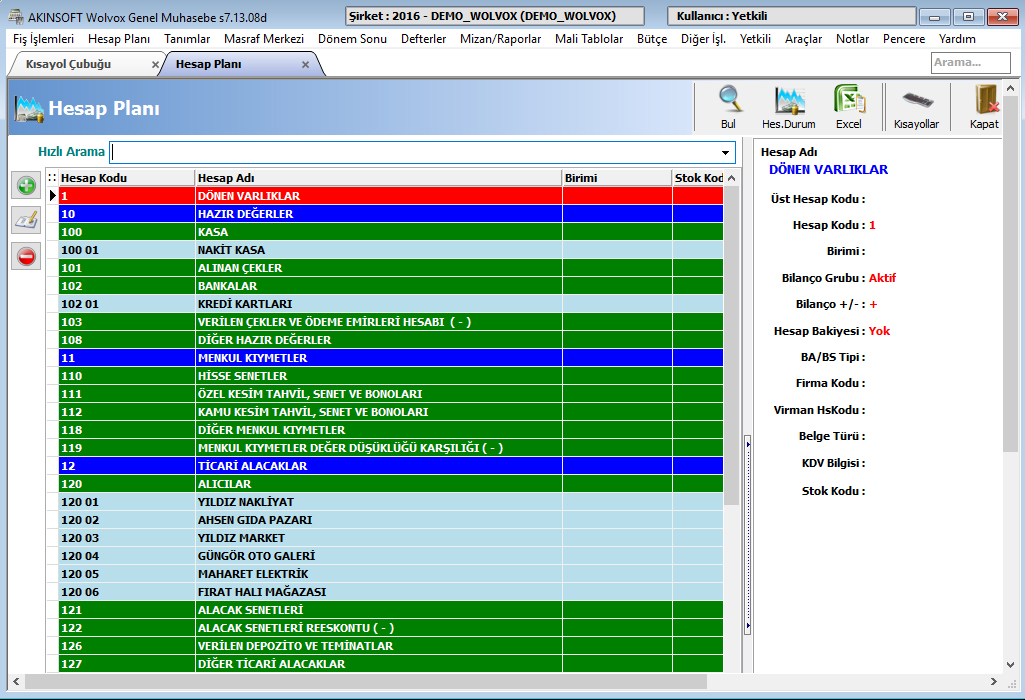This screenshot has height=700, width=1025.
Task: Click the grid options dots icon
Action: pos(52,178)
